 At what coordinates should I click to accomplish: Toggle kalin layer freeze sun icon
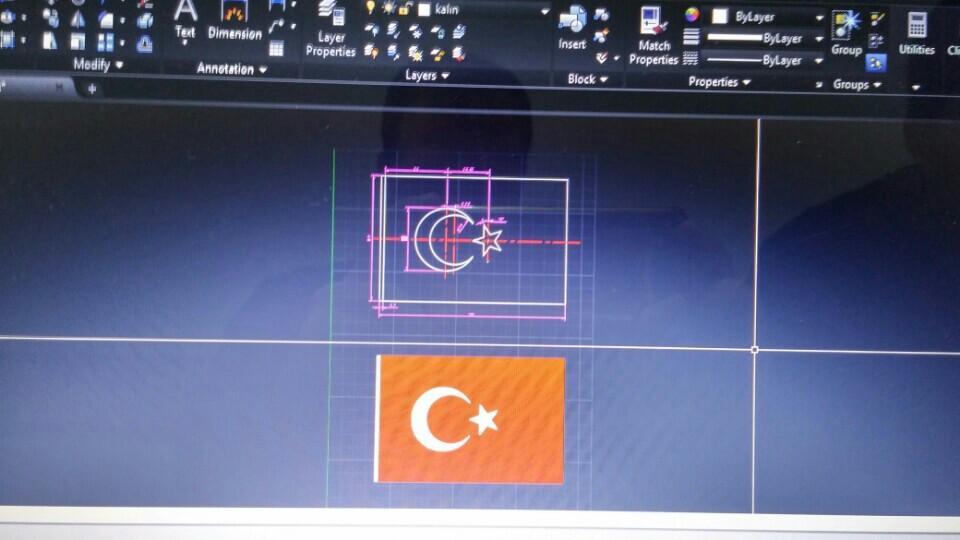(389, 8)
